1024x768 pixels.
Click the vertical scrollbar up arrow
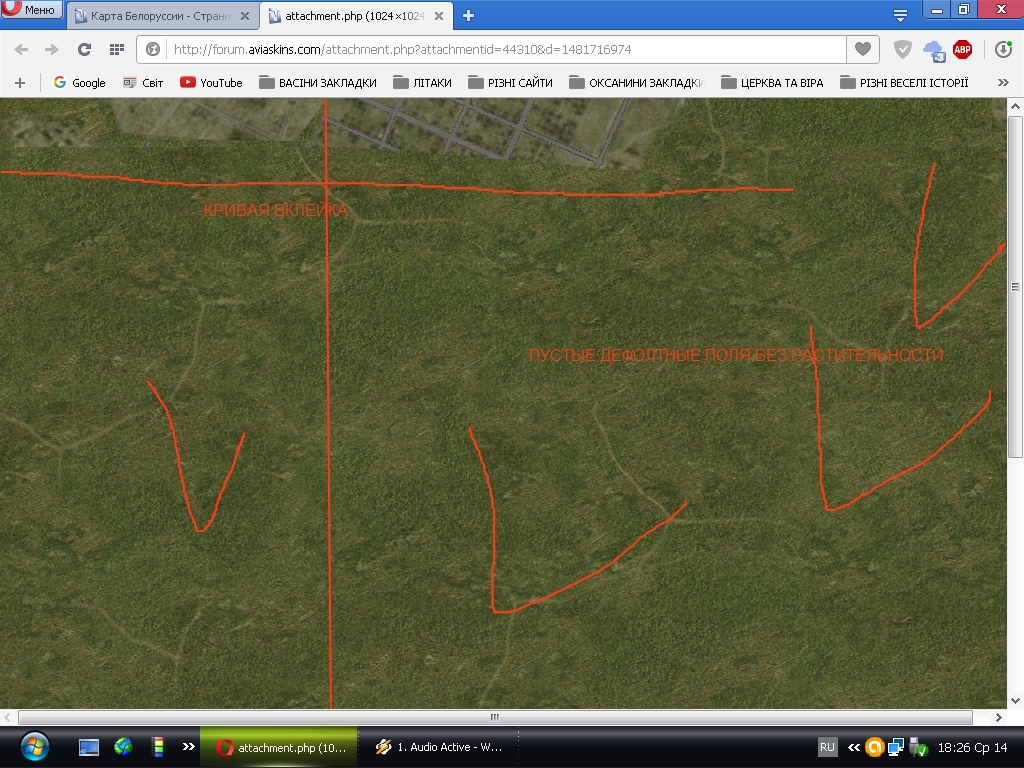(1015, 106)
